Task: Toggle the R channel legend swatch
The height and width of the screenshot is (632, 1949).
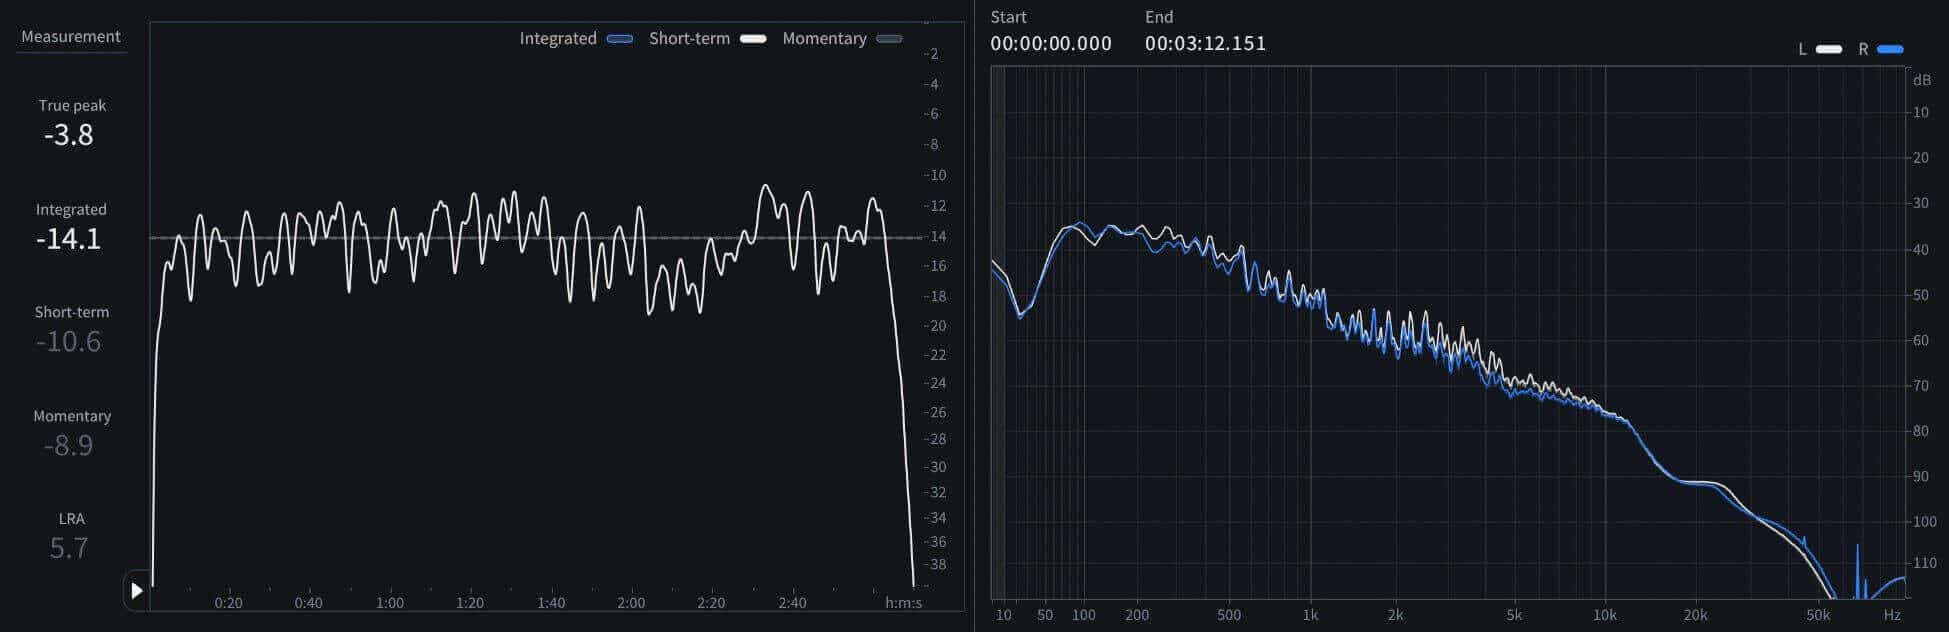Action: click(x=1890, y=49)
